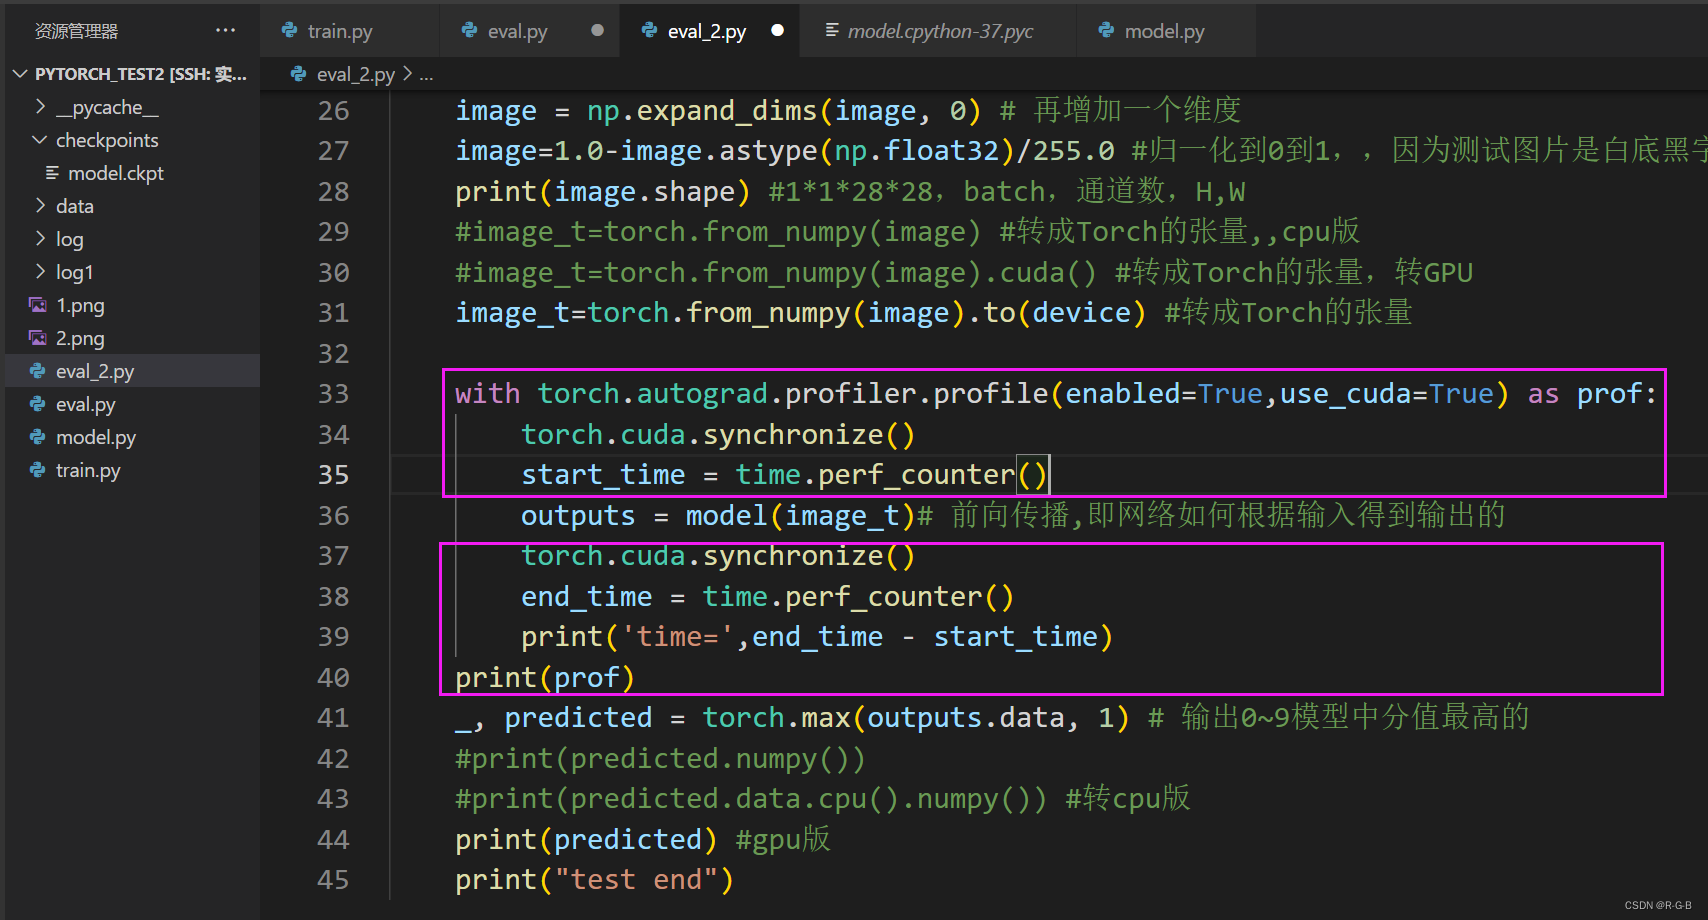The height and width of the screenshot is (920, 1708).
Task: Expand the log1 folder
Action: [40, 271]
